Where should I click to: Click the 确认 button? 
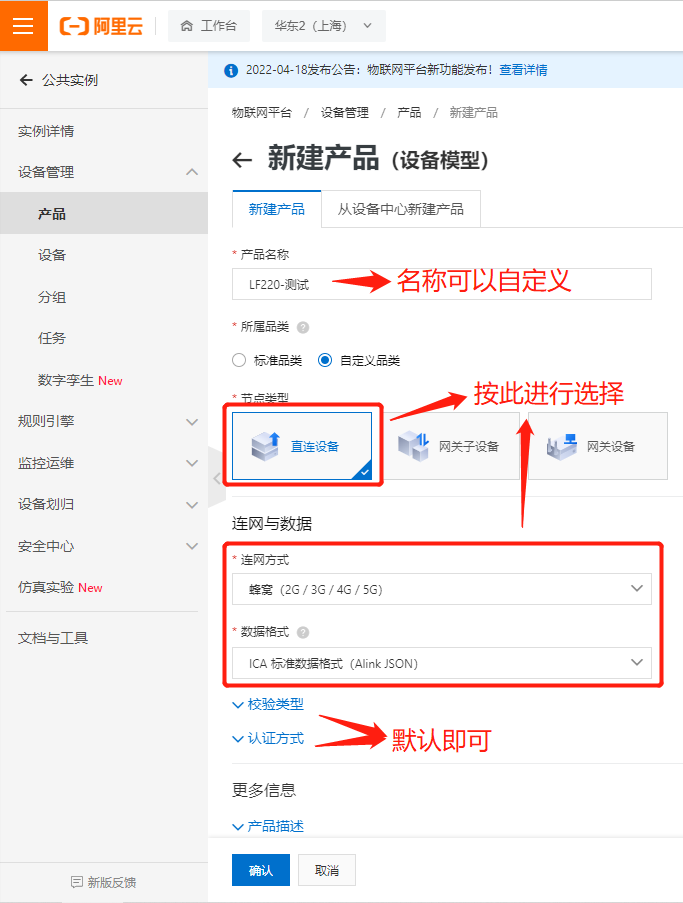(x=261, y=870)
